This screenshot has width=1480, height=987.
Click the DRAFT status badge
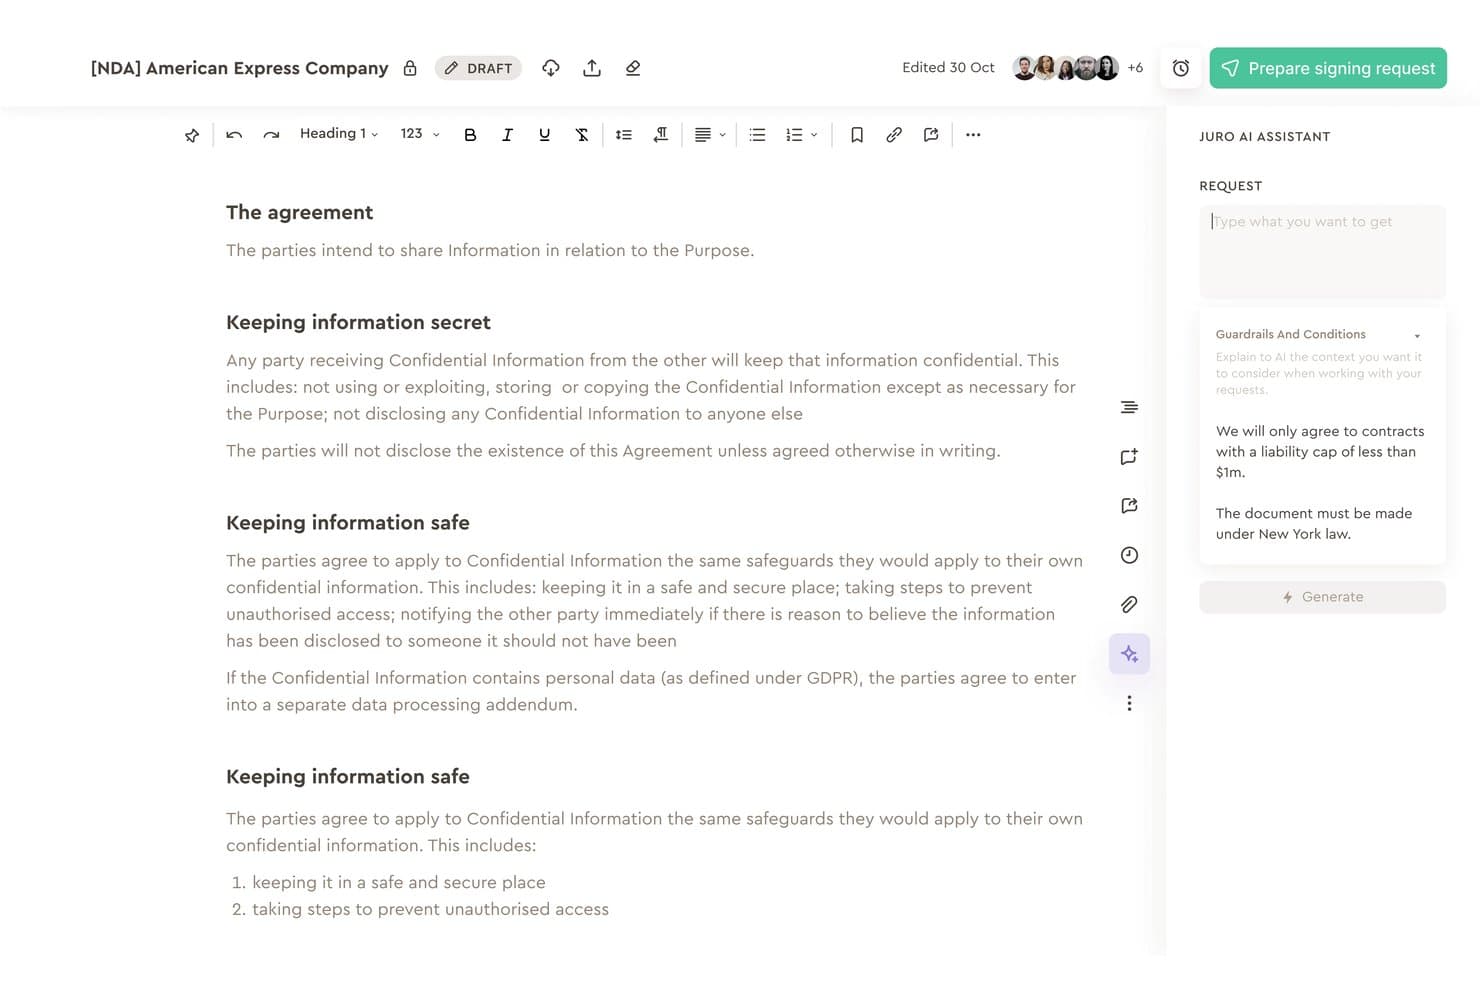point(478,68)
